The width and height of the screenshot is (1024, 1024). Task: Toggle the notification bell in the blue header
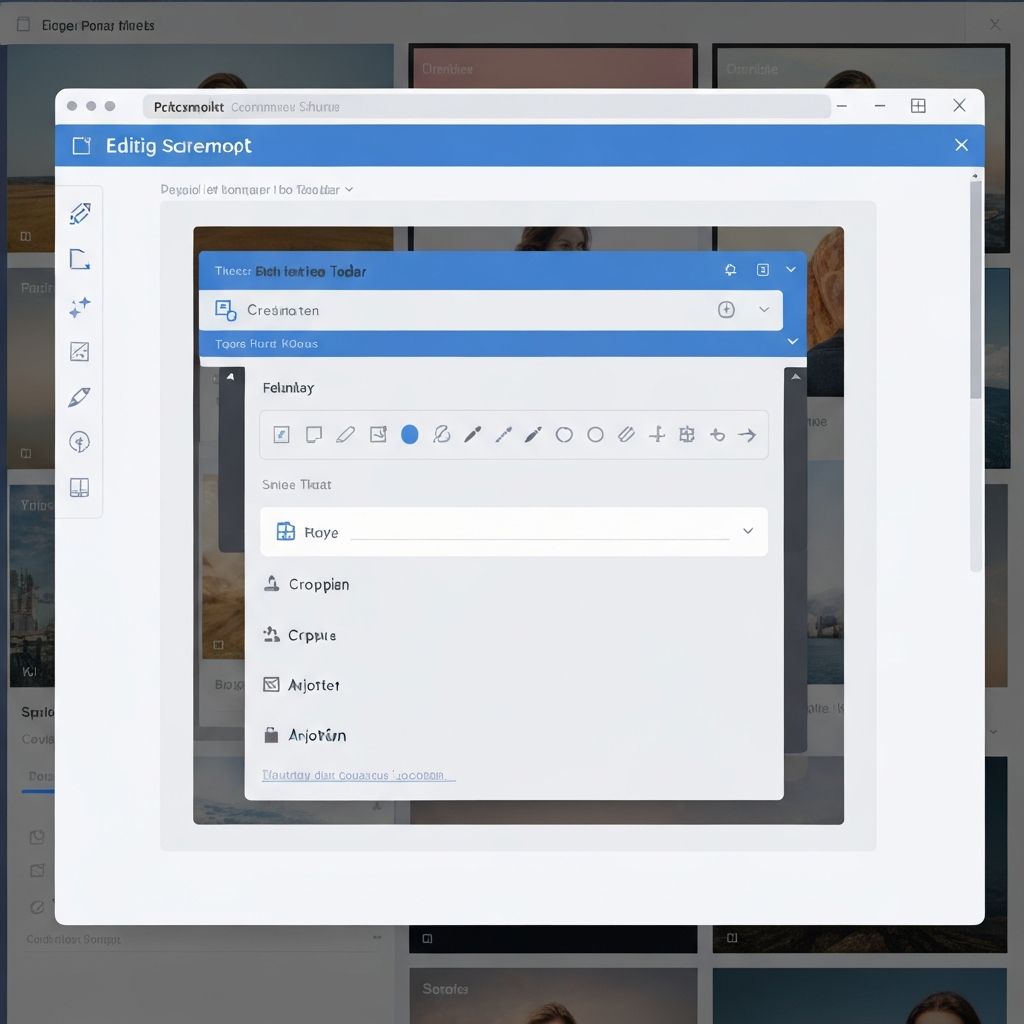(730, 269)
